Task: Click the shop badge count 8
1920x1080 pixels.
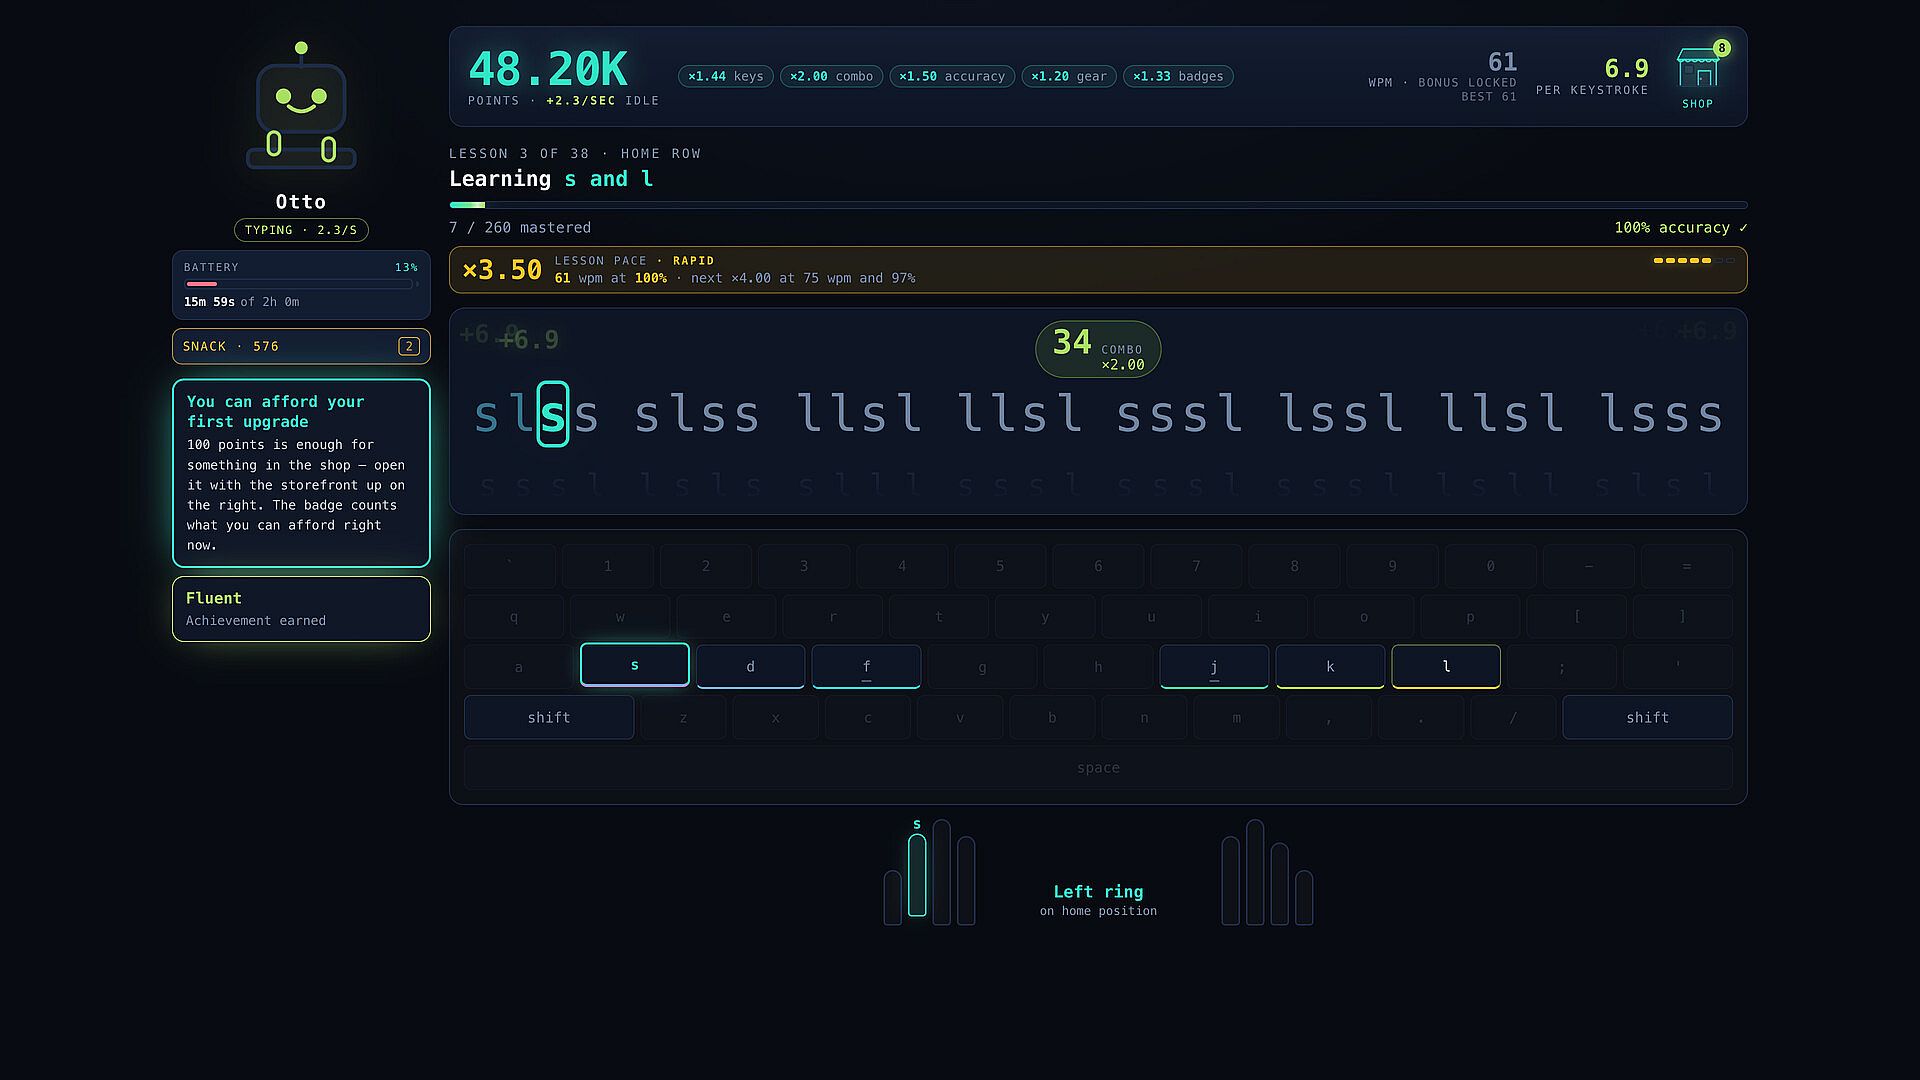Action: [1721, 48]
